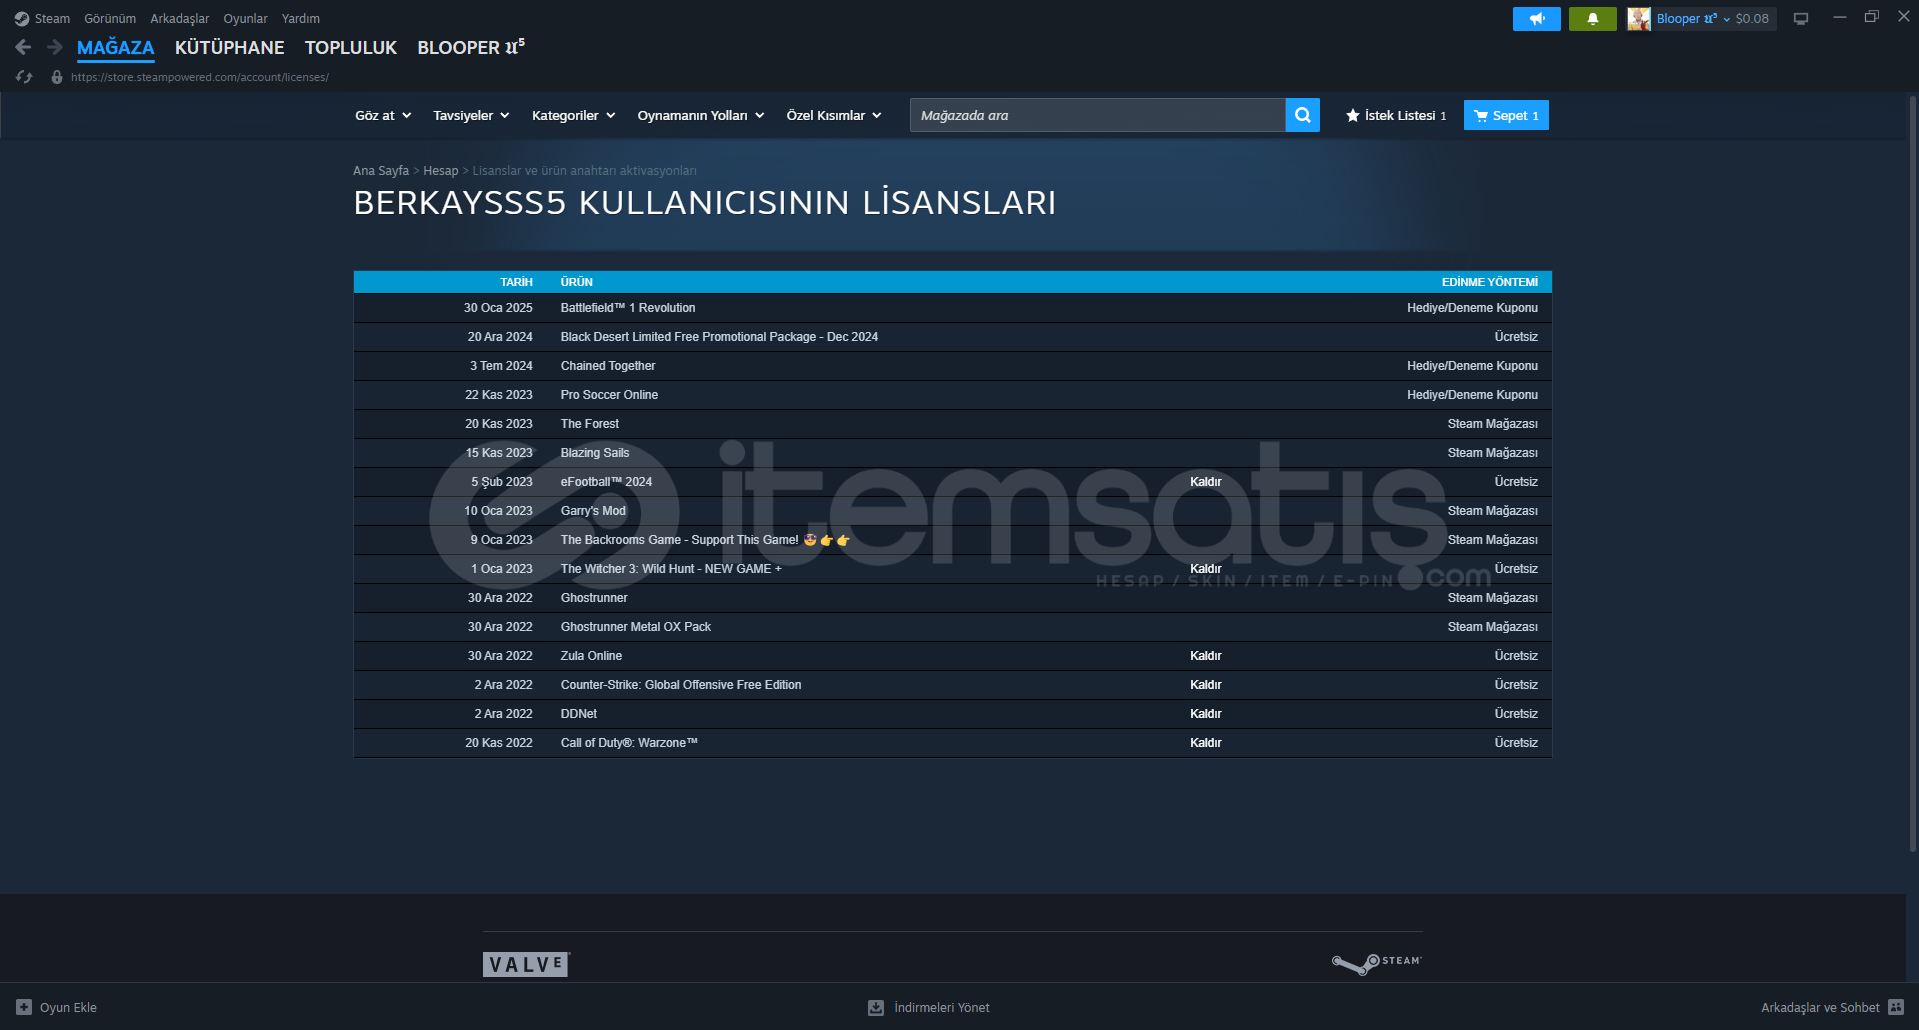Click the Valve logo in the footer
The height and width of the screenshot is (1030, 1919).
point(526,964)
